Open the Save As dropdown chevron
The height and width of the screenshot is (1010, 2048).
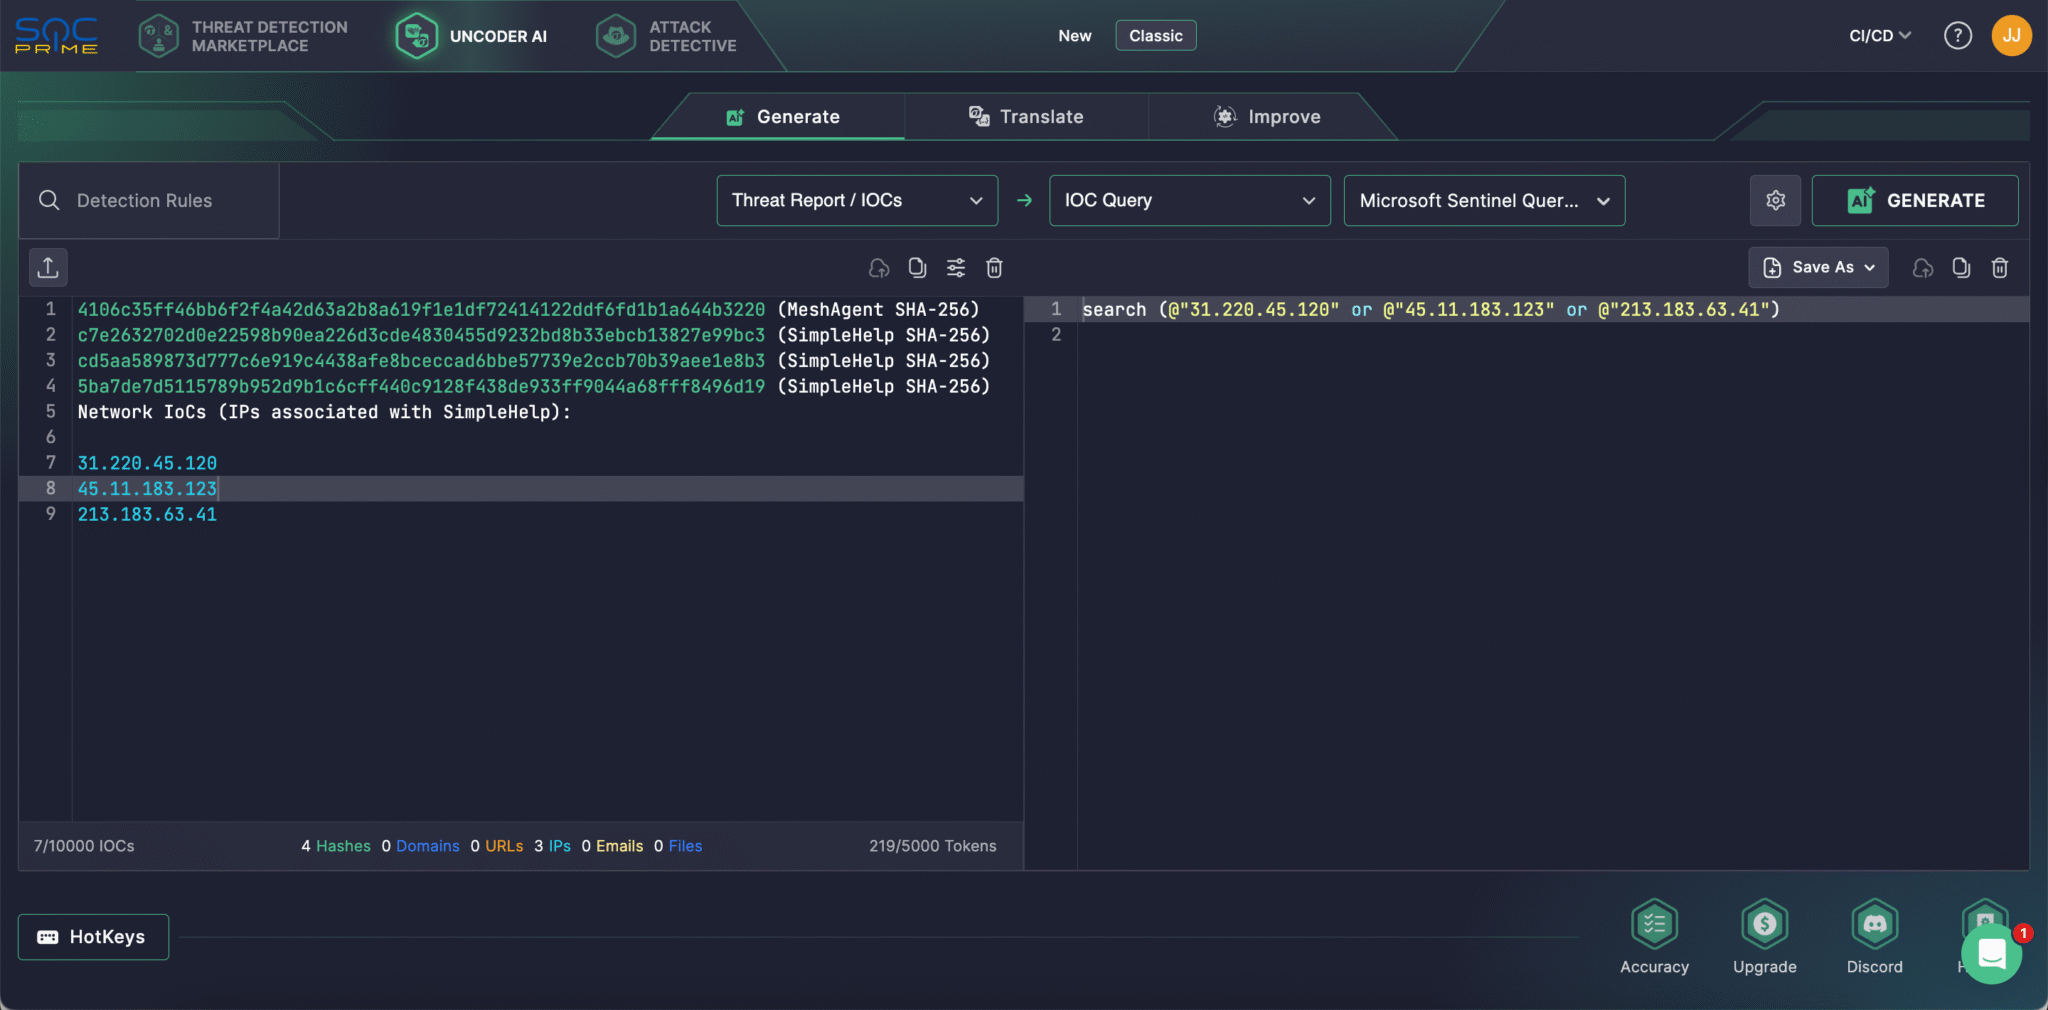point(1869,267)
